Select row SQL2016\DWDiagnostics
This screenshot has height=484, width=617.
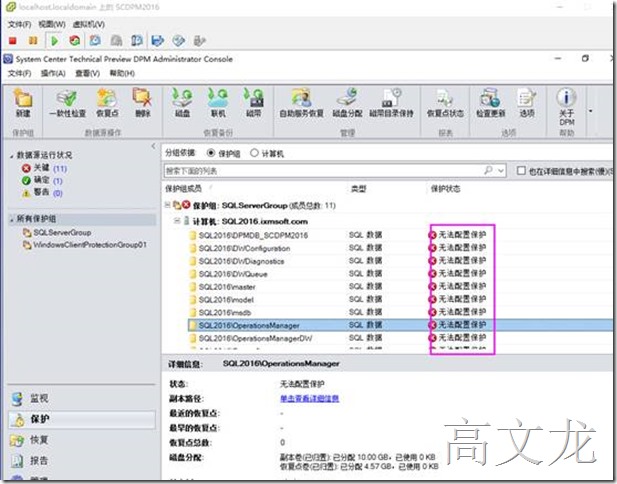[401, 261]
